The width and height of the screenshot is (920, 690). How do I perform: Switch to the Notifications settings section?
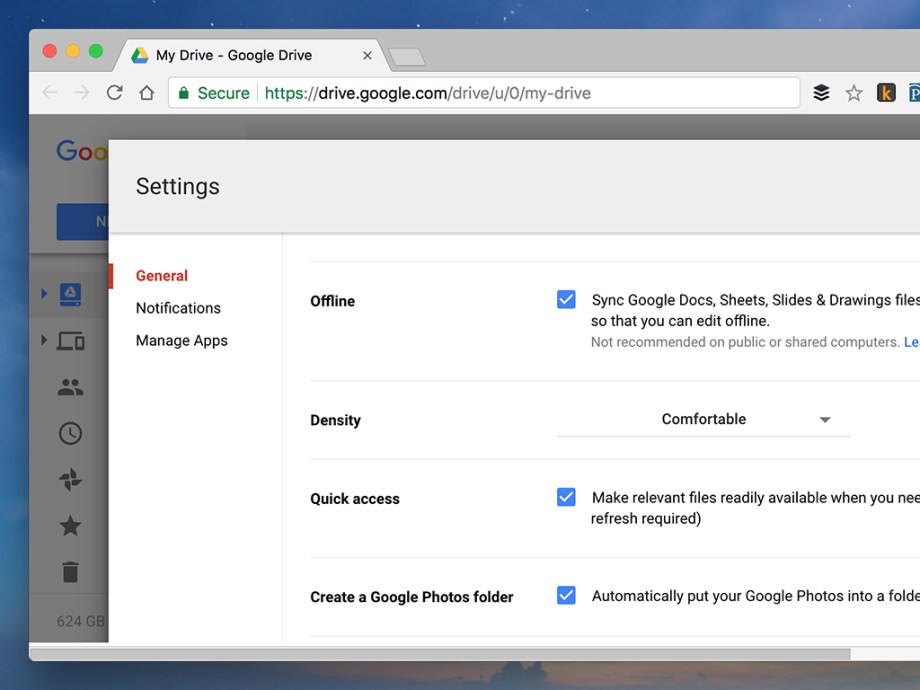(177, 308)
